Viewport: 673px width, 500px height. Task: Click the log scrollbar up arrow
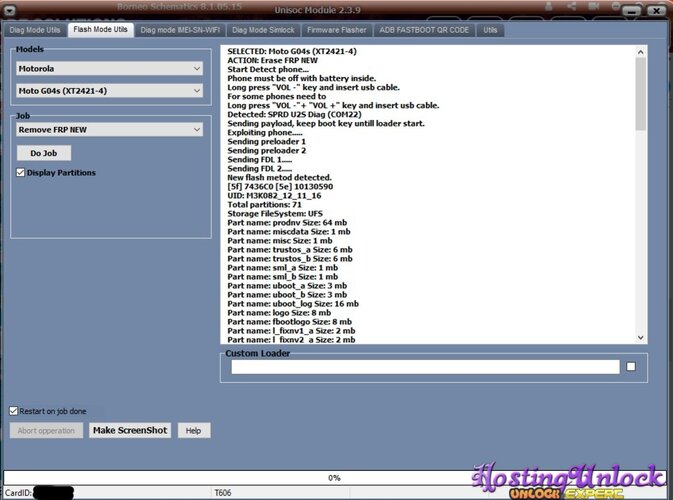(x=641, y=52)
